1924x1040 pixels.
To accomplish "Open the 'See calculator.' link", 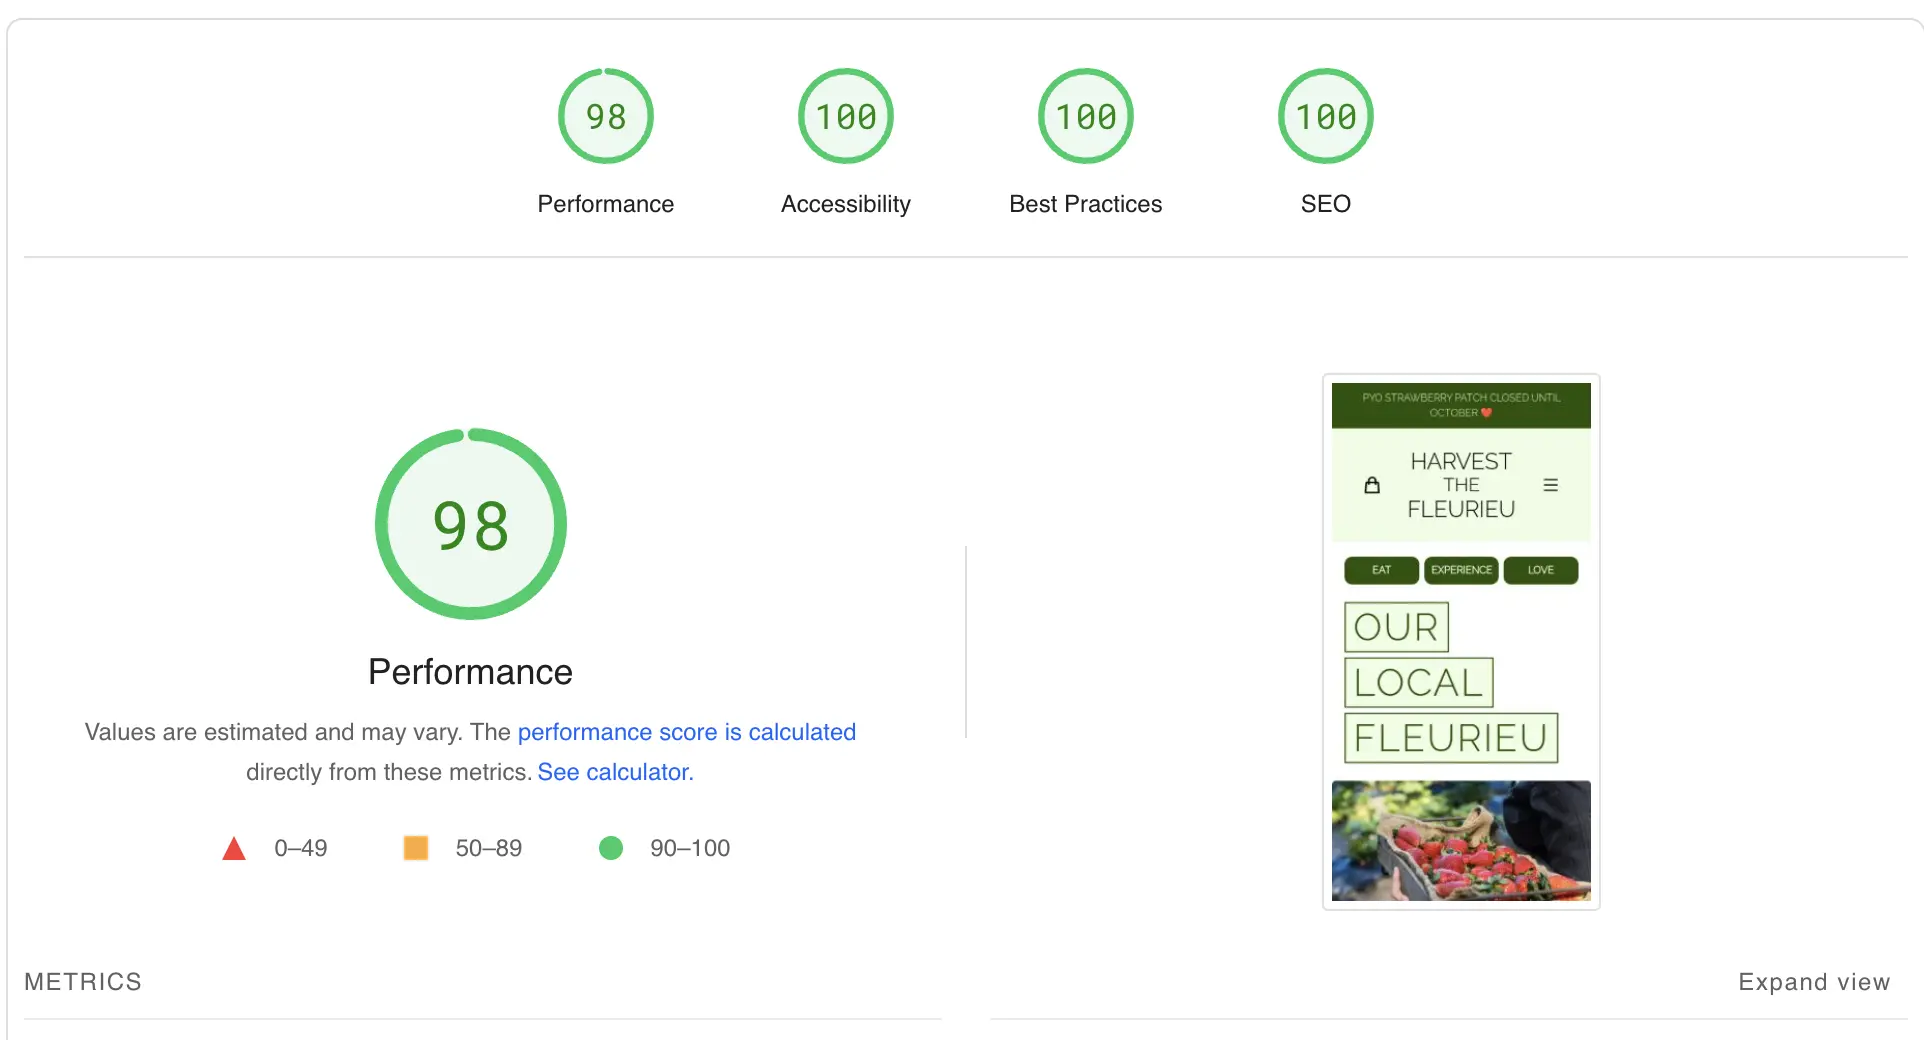I will [615, 772].
